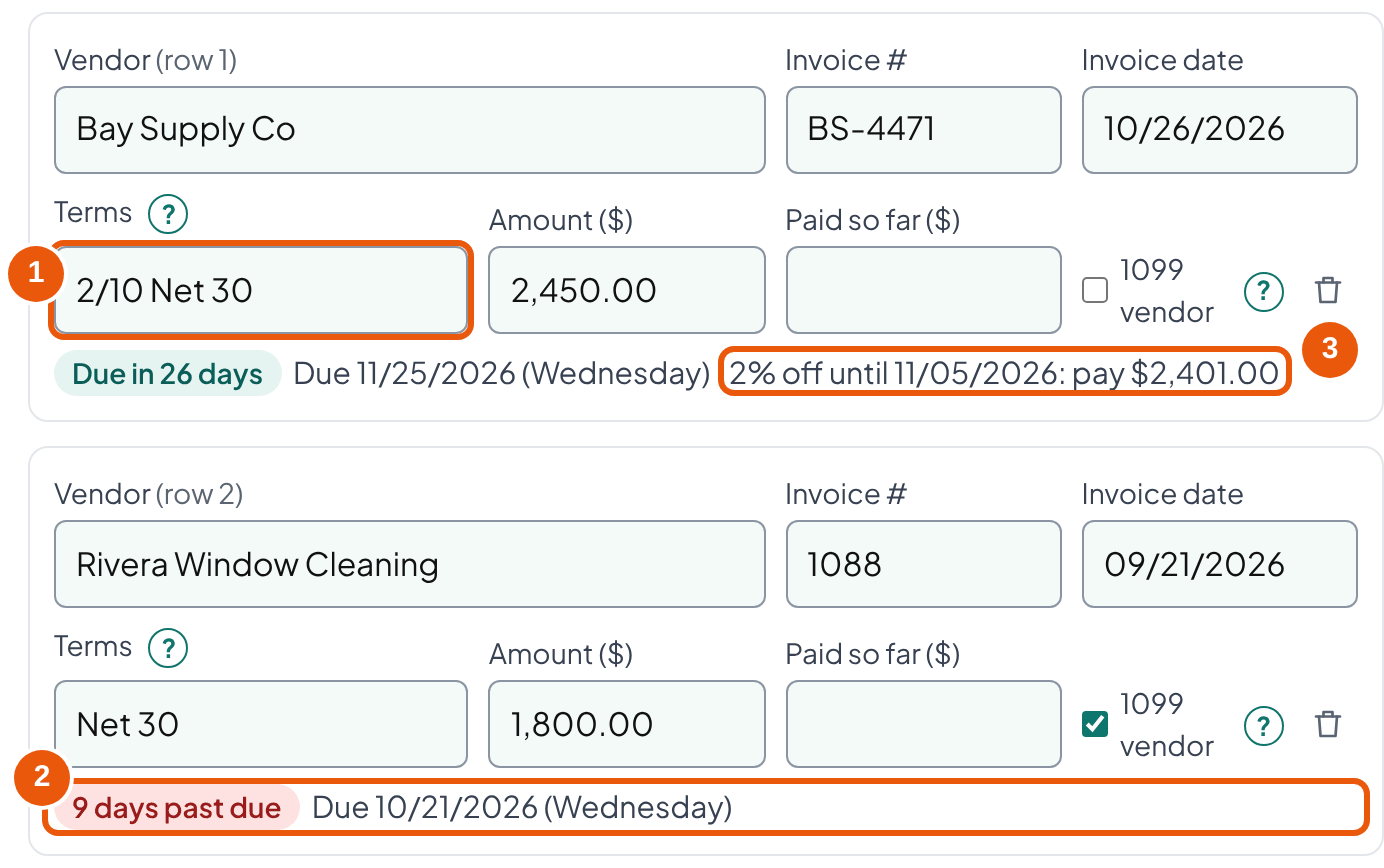
Task: Select the 'Due 11/25/2026 (Wednesday)' text
Action: pos(501,374)
